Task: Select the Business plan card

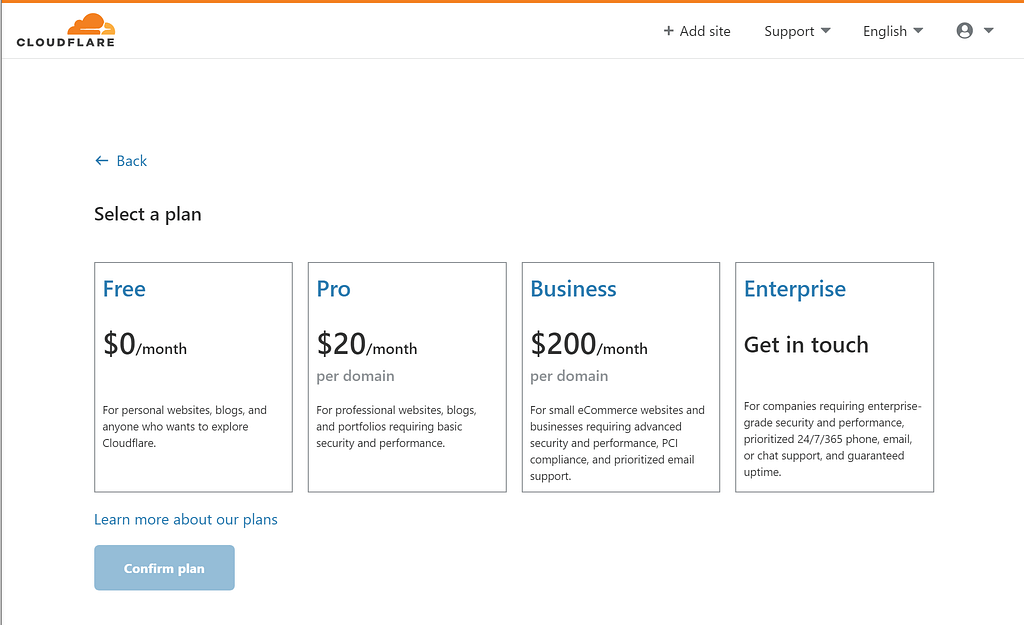Action: (621, 377)
